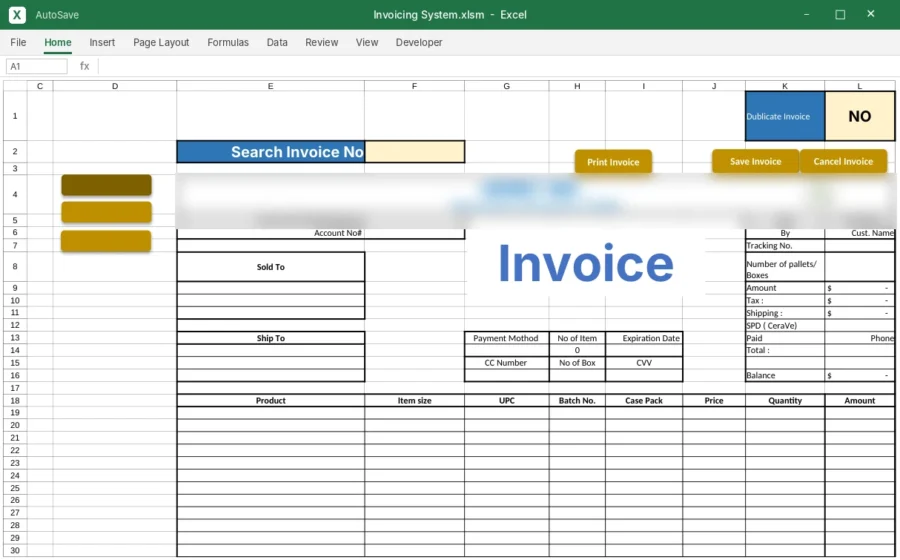Open the Insert tab
Image resolution: width=900 pixels, height=560 pixels.
point(102,42)
